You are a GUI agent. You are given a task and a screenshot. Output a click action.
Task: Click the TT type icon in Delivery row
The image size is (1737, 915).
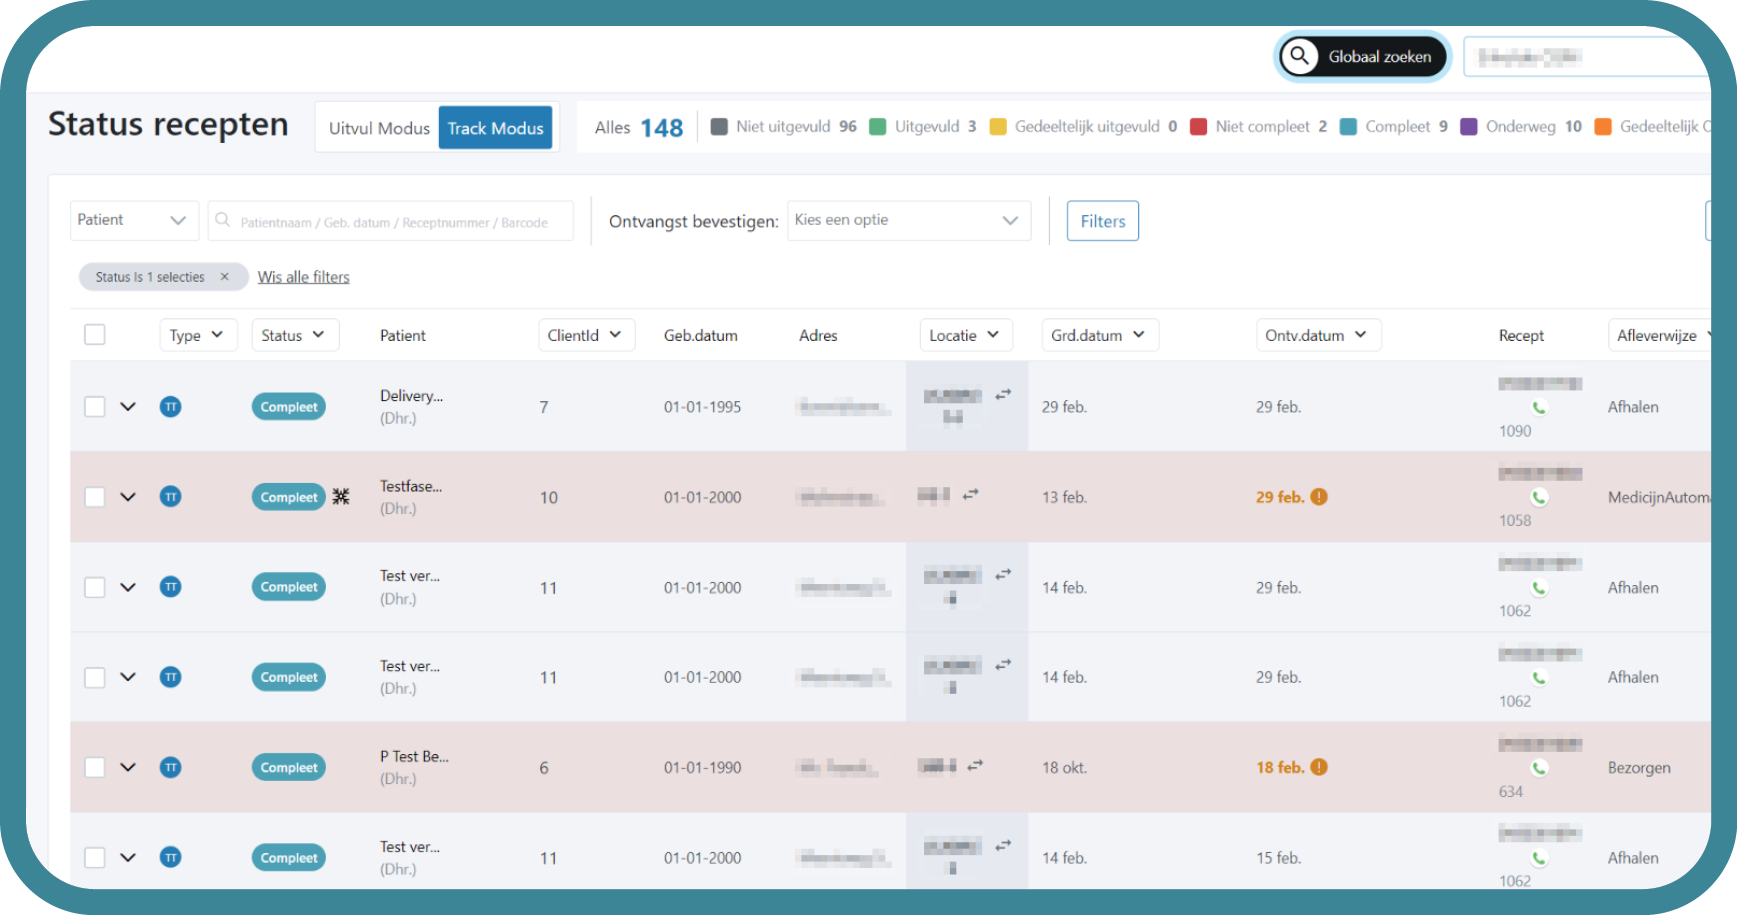point(171,407)
